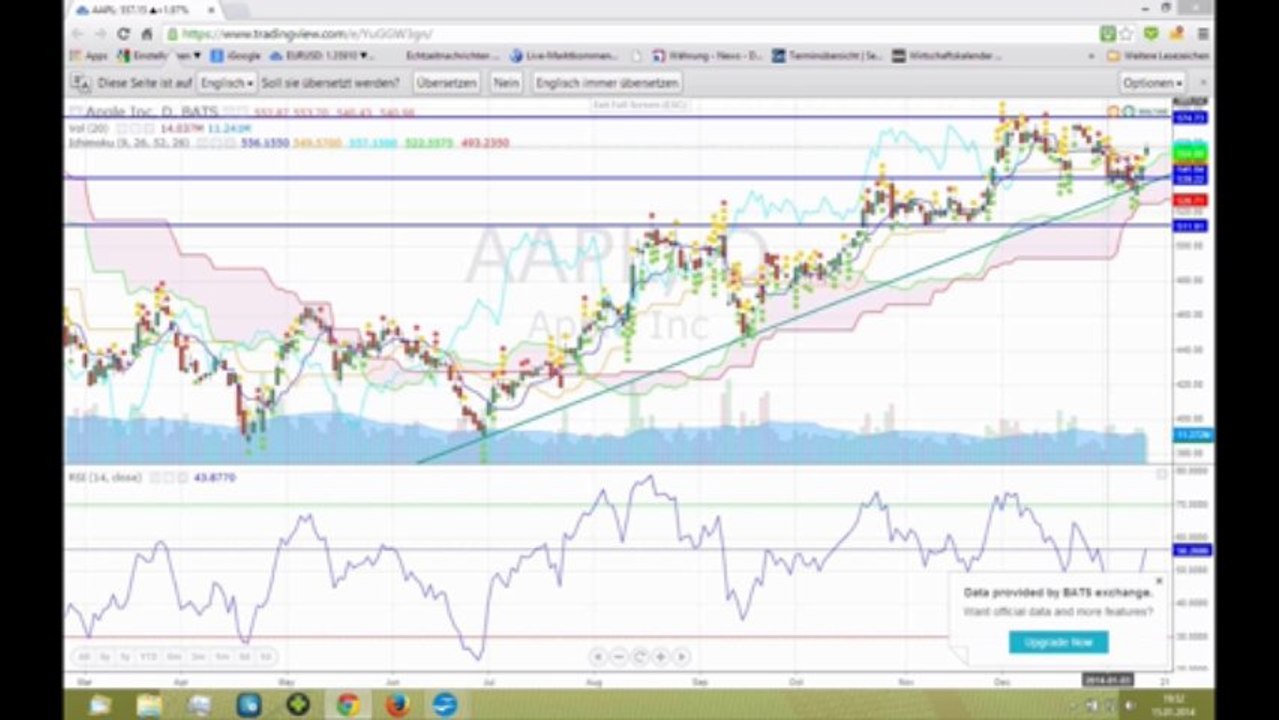Click the tradingview.com address bar

coord(630,33)
